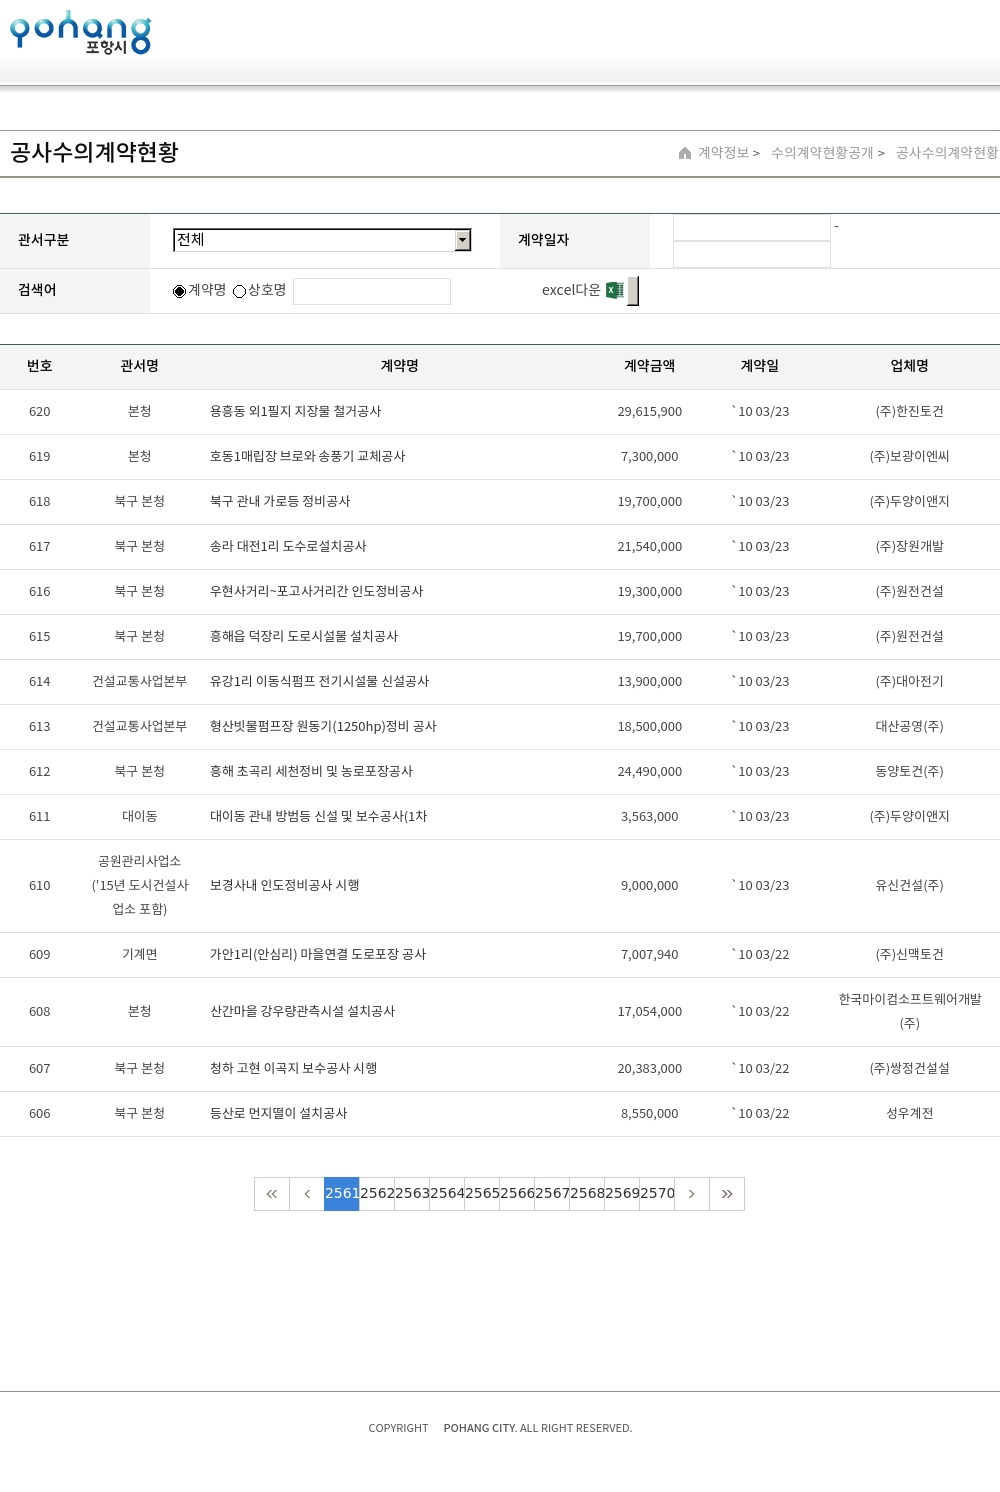1000x1492 pixels.
Task: Click the contract start date field
Action: click(x=752, y=228)
